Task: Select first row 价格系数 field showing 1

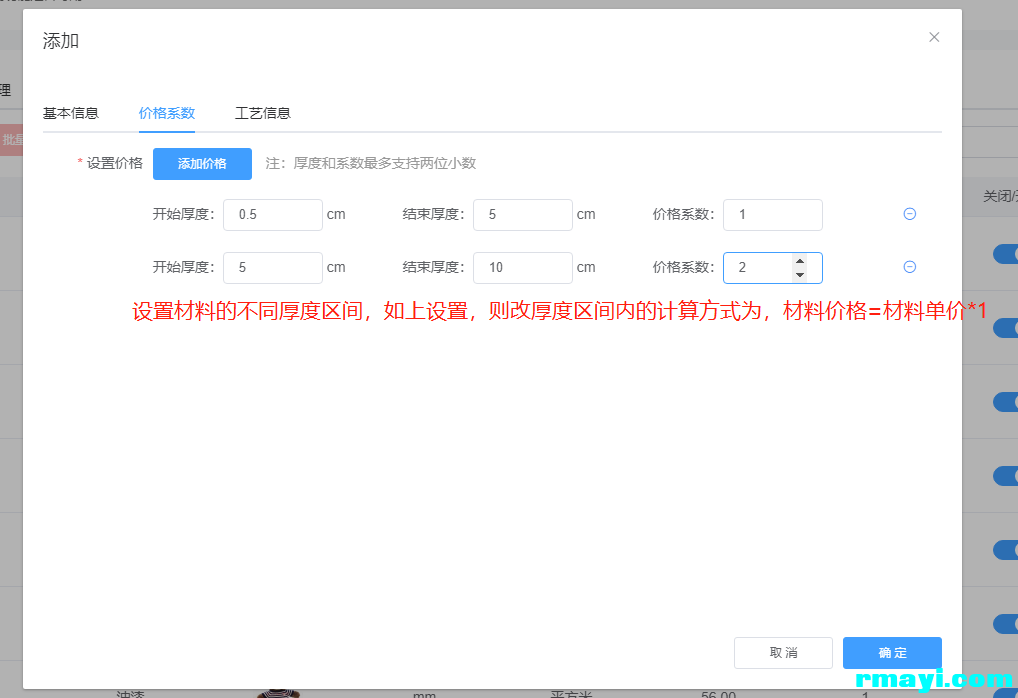Action: (772, 215)
